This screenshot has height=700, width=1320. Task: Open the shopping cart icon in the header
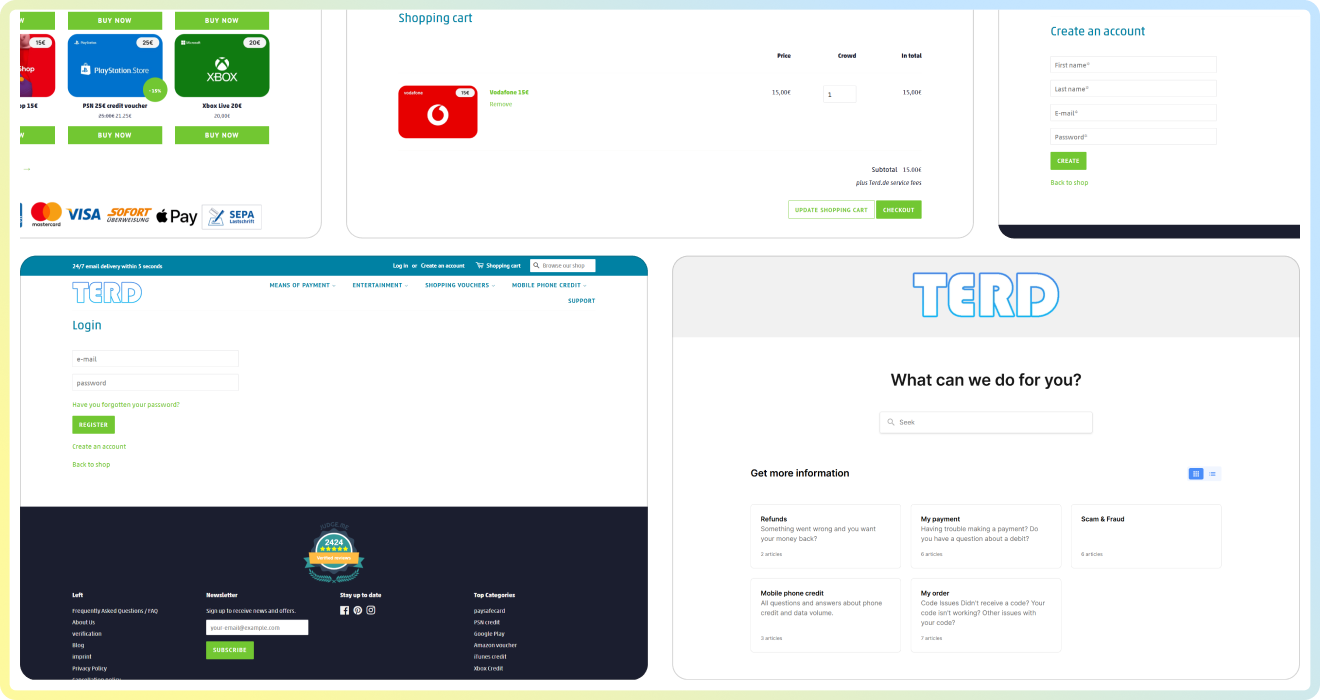[479, 266]
